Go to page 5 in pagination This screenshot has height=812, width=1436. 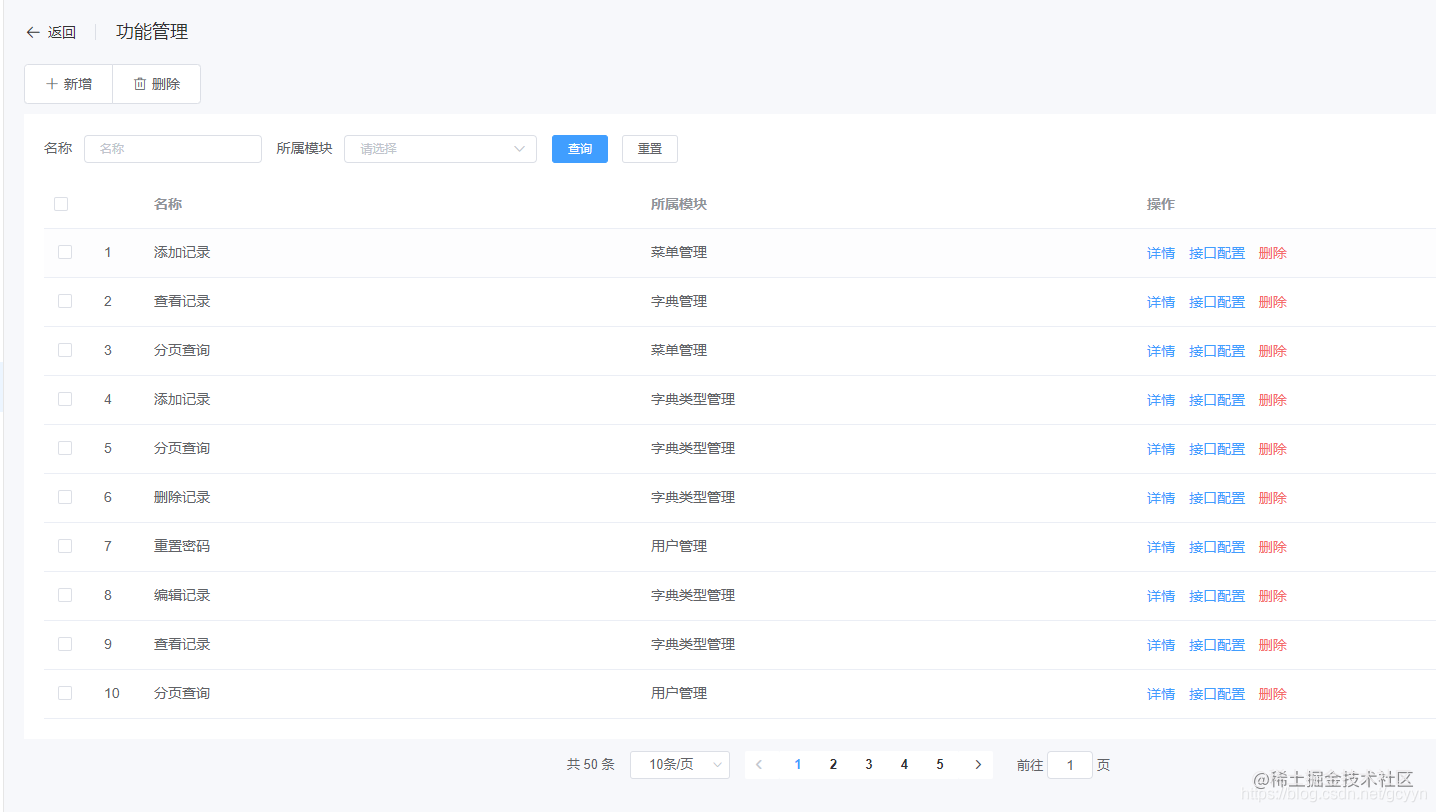pyautogui.click(x=940, y=765)
